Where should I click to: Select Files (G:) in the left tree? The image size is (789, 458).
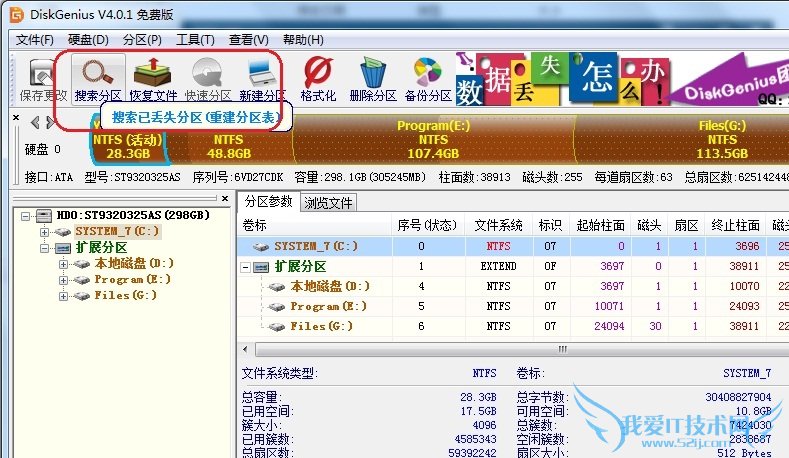[125, 295]
